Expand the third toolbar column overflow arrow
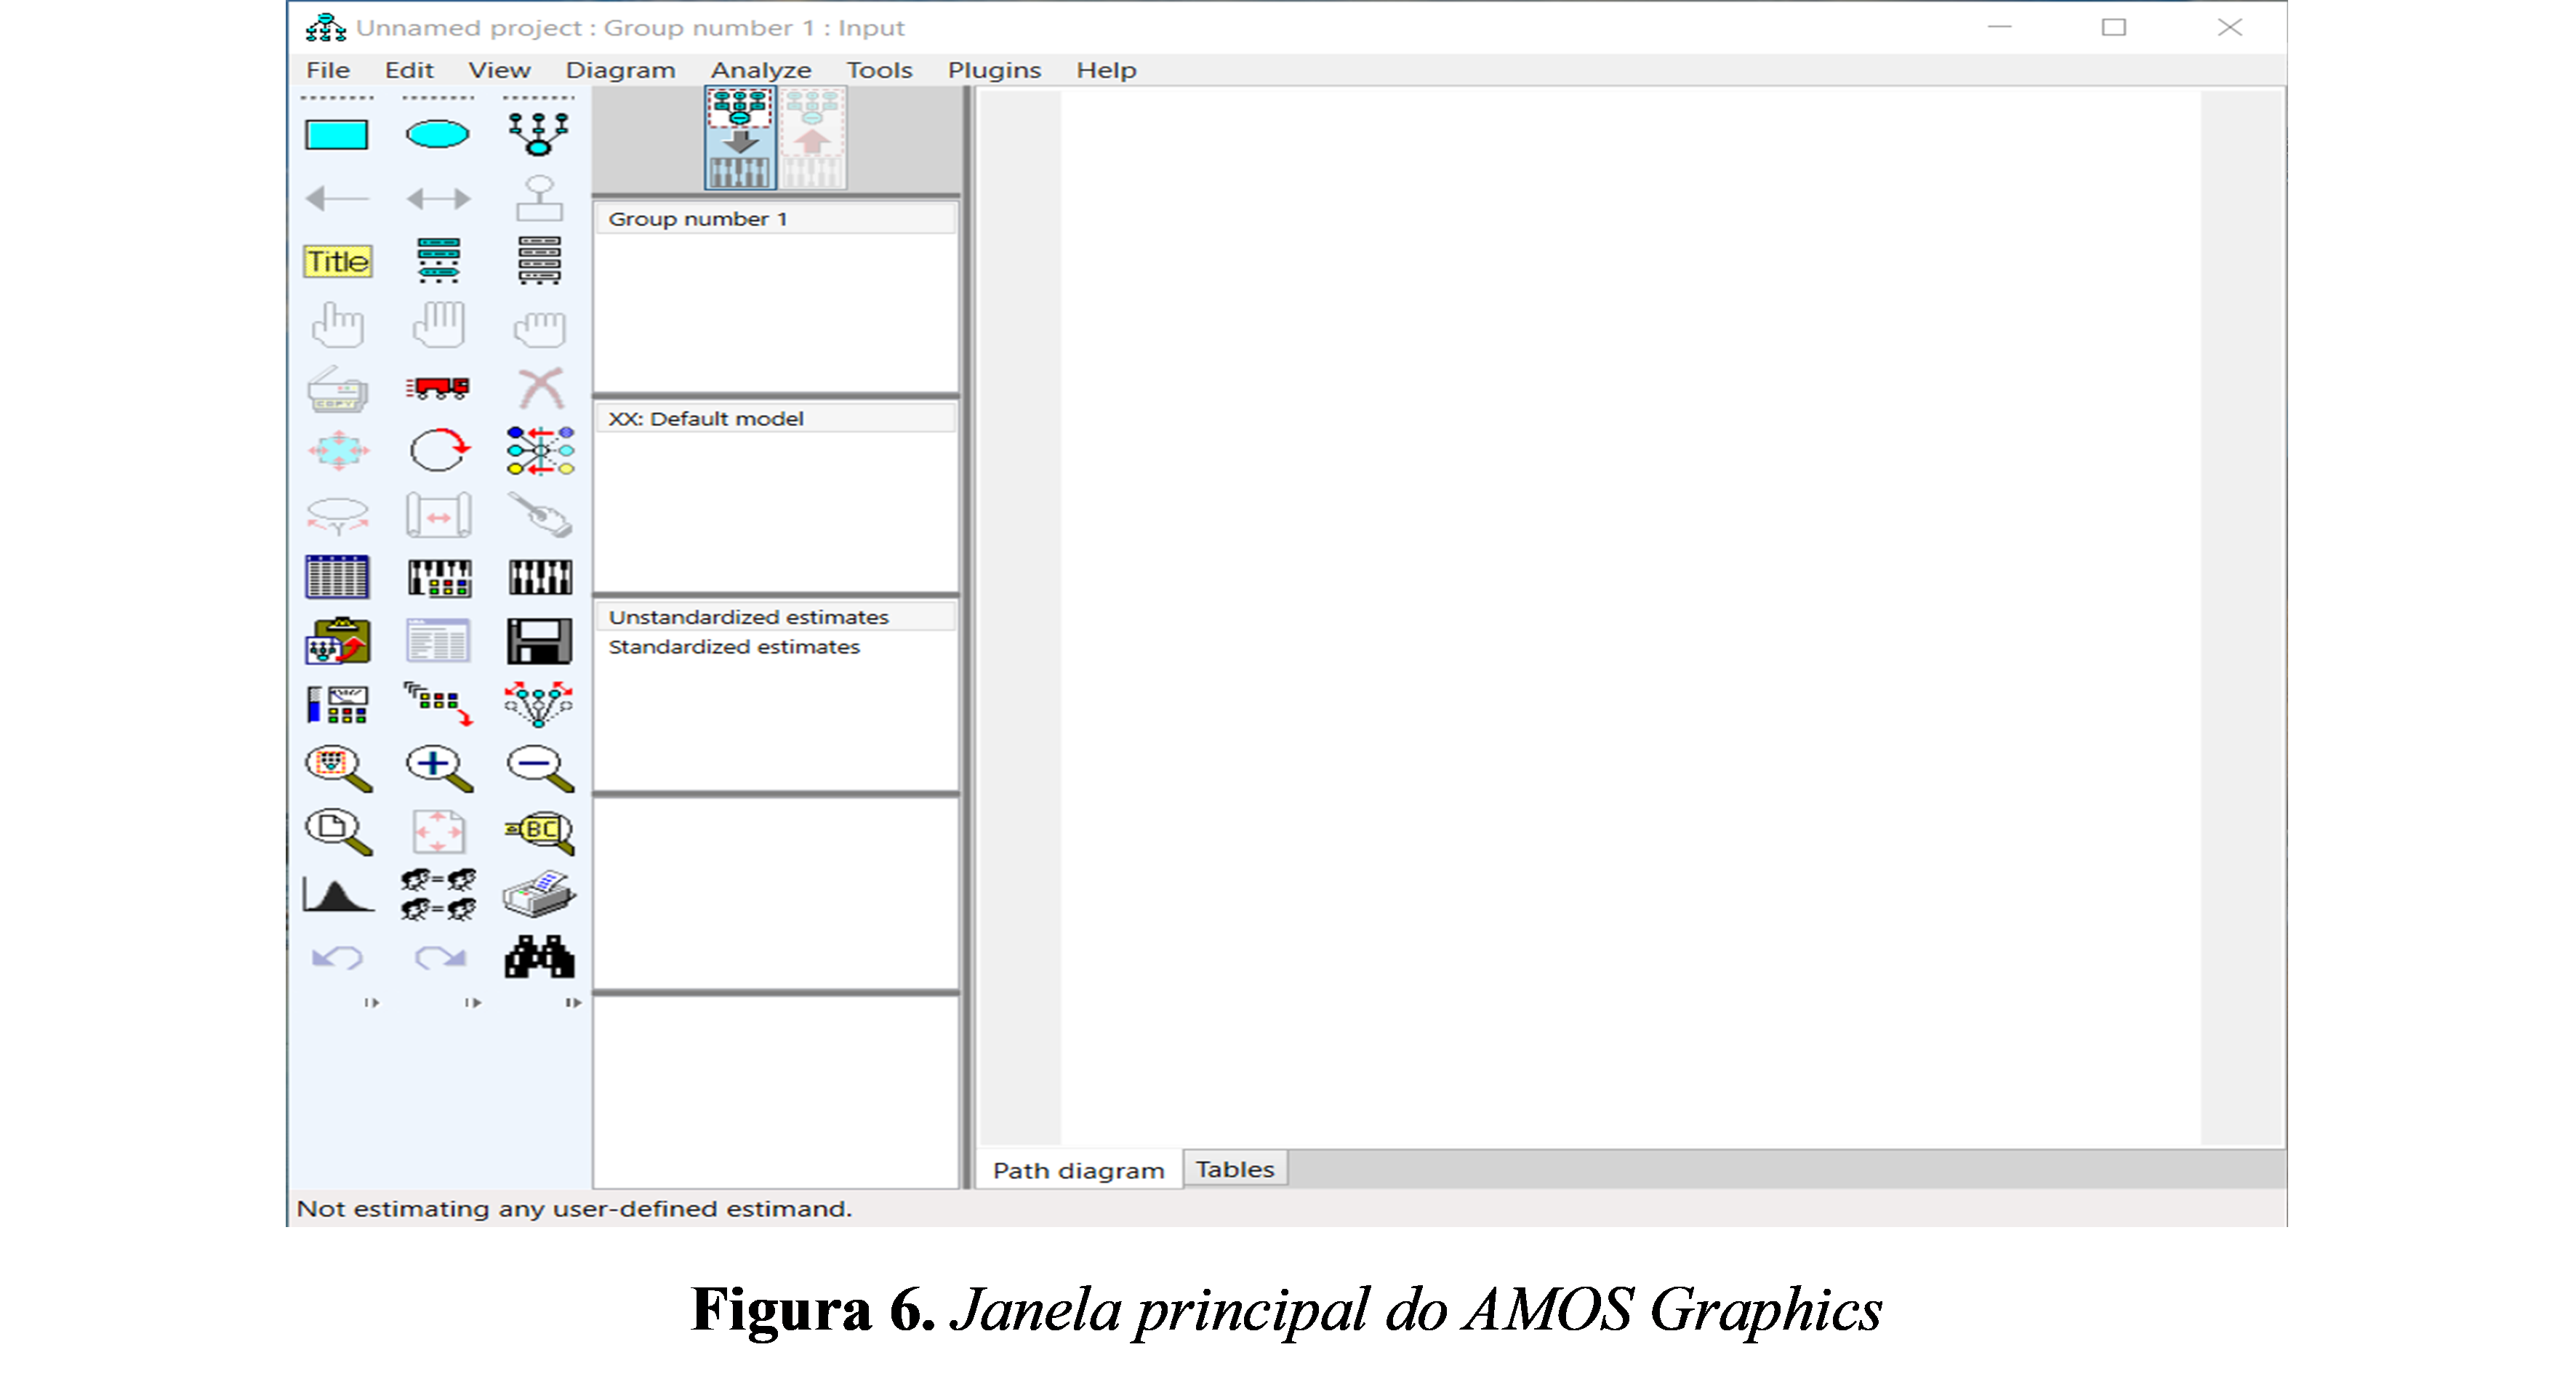This screenshot has height=1387, width=2576. coord(573,1002)
